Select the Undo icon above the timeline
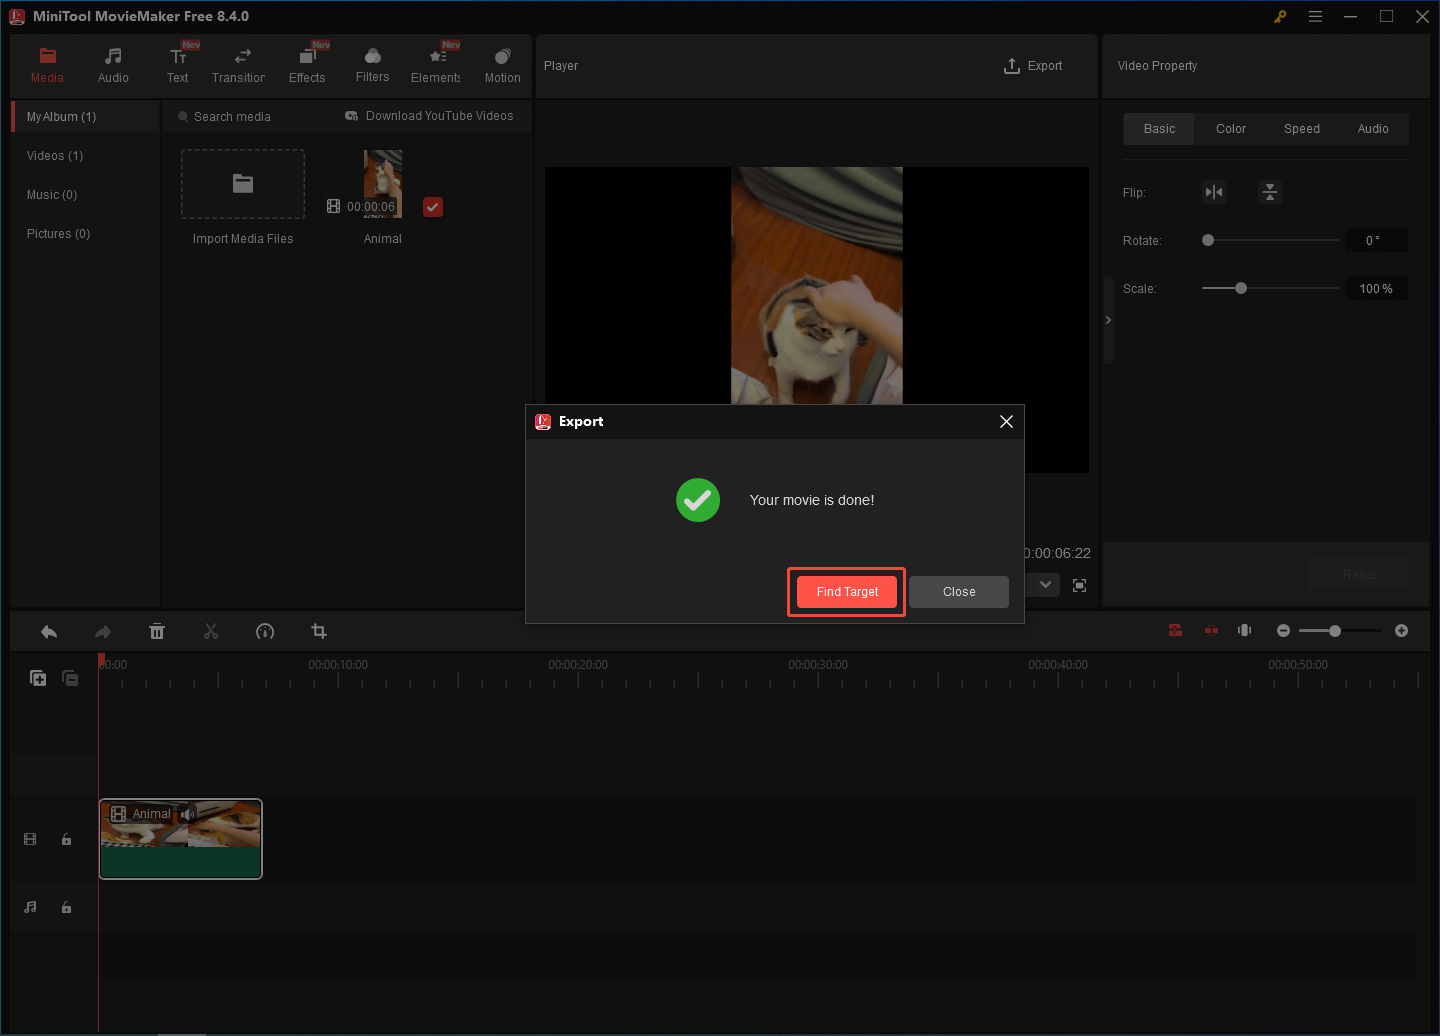Screen dimensions: 1440x1036 (48, 631)
